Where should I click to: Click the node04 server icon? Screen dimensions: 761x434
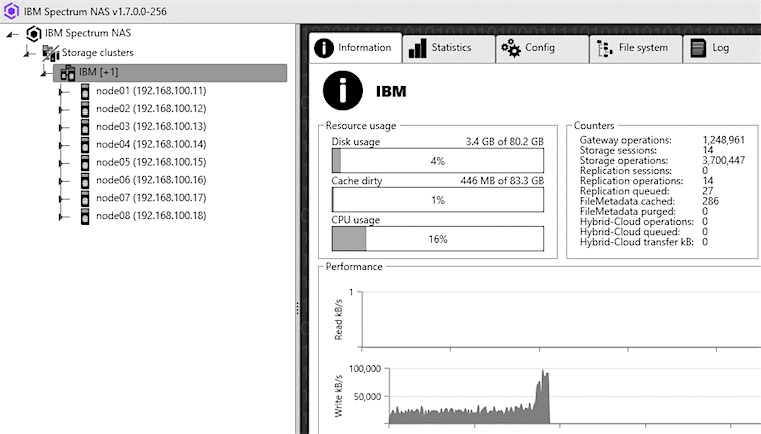pos(86,144)
